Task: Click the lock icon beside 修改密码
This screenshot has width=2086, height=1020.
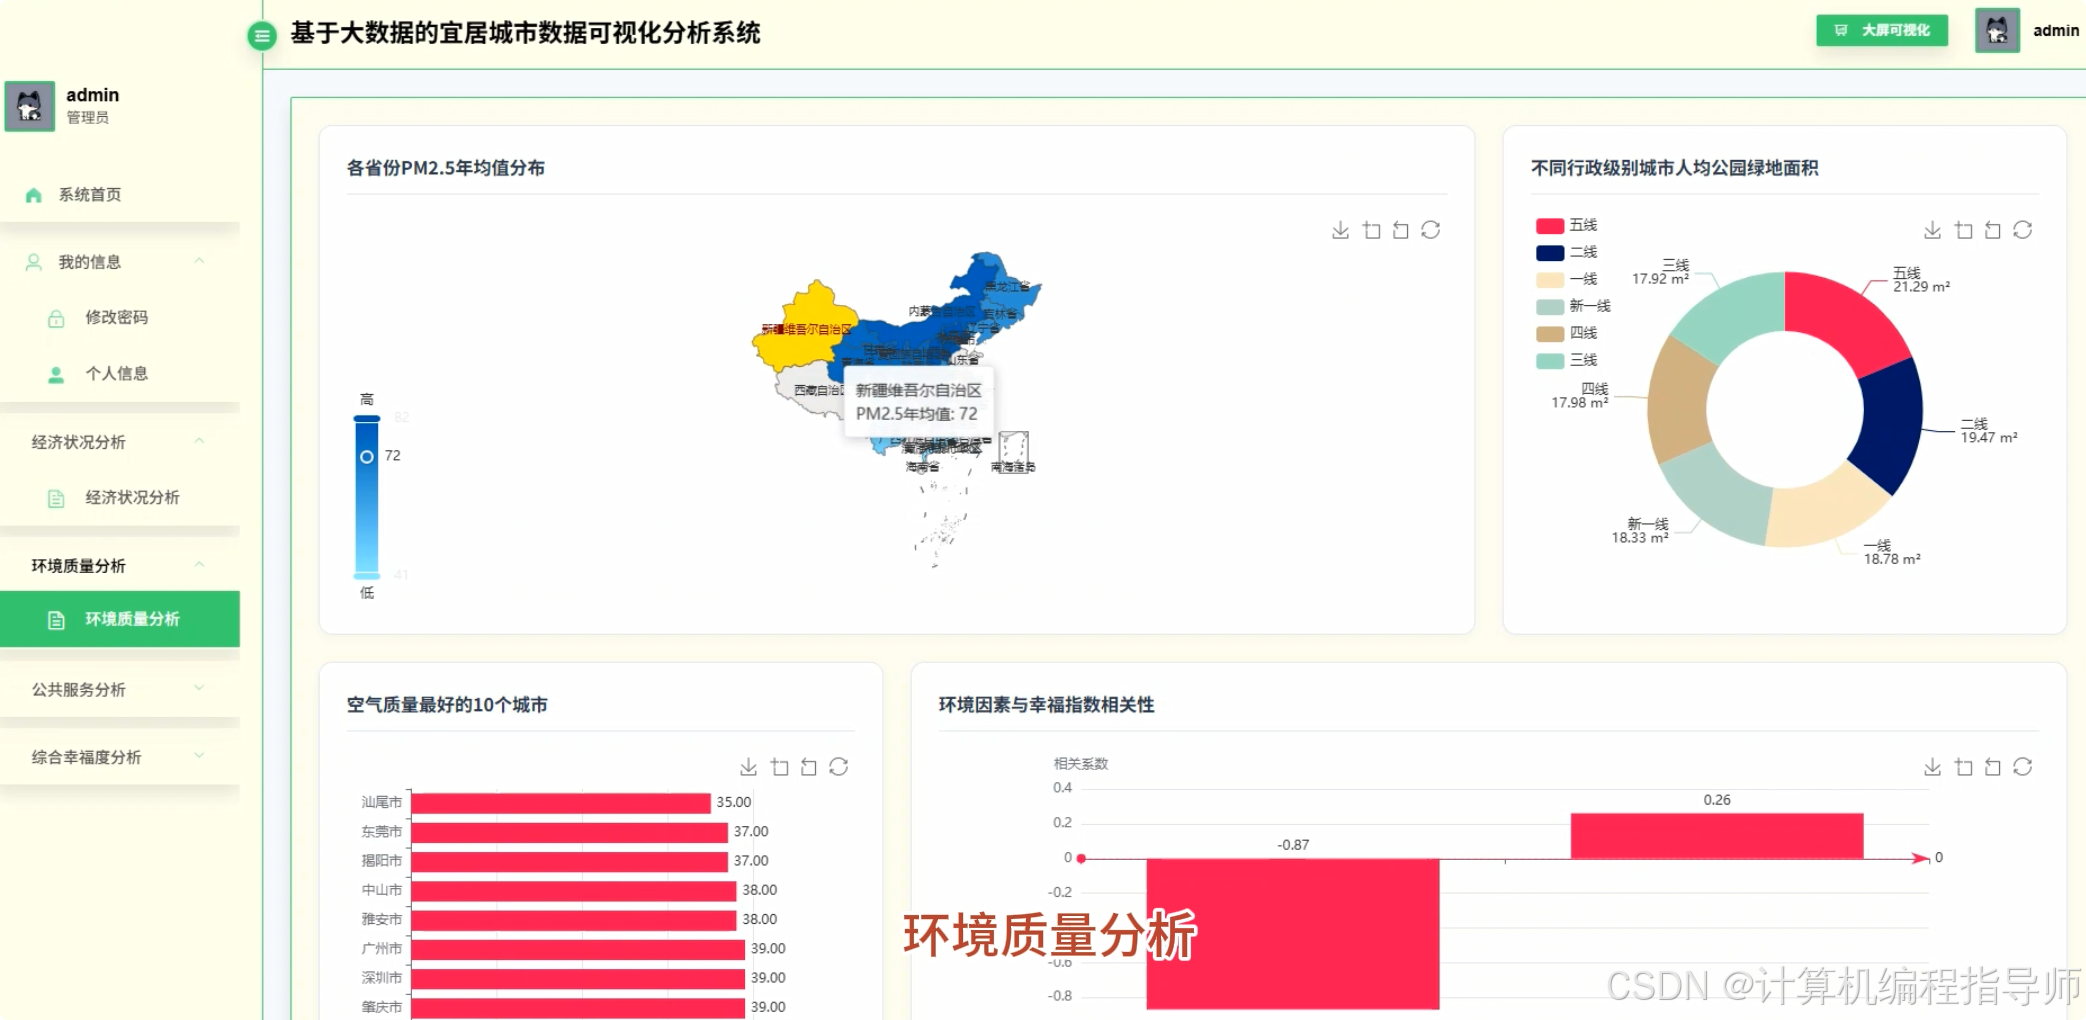Action: click(56, 318)
